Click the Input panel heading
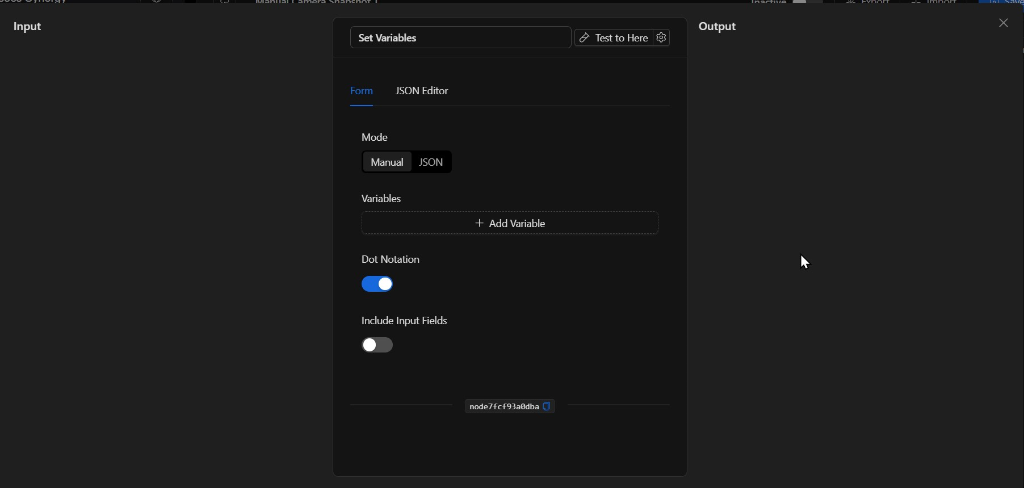 point(27,26)
